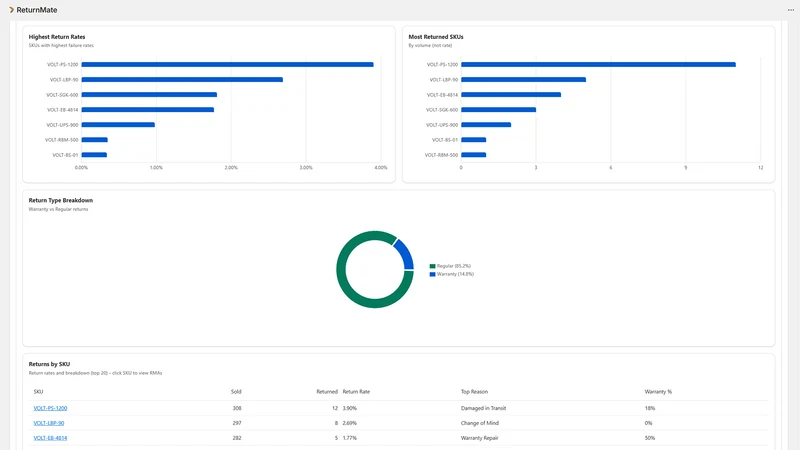The image size is (800, 450).
Task: Click VOLT-PS-1200 bar in Most Returned SKUs
Action: tap(598, 64)
